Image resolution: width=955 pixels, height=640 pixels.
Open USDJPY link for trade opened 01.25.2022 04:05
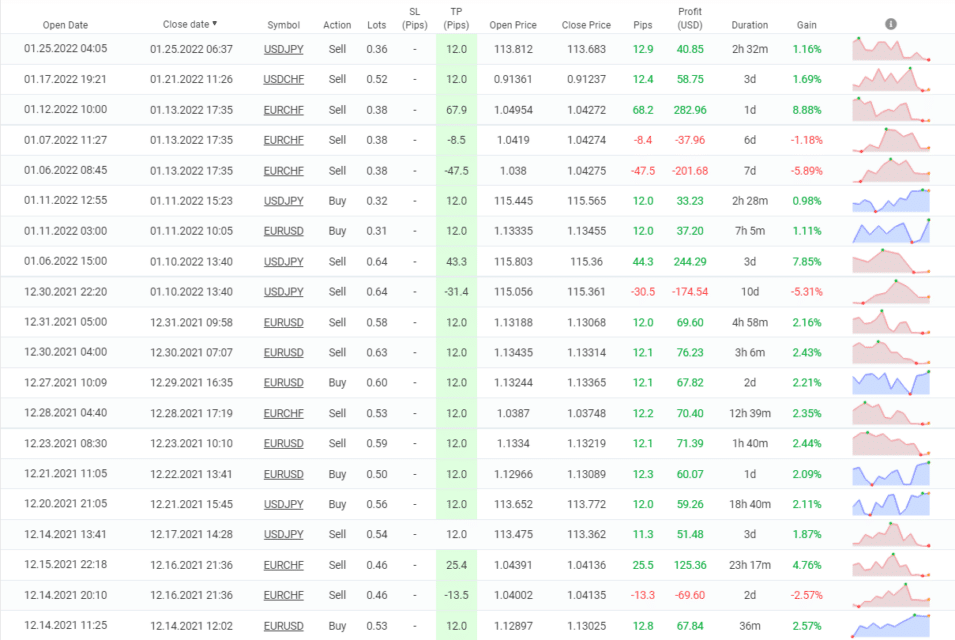tap(283, 49)
